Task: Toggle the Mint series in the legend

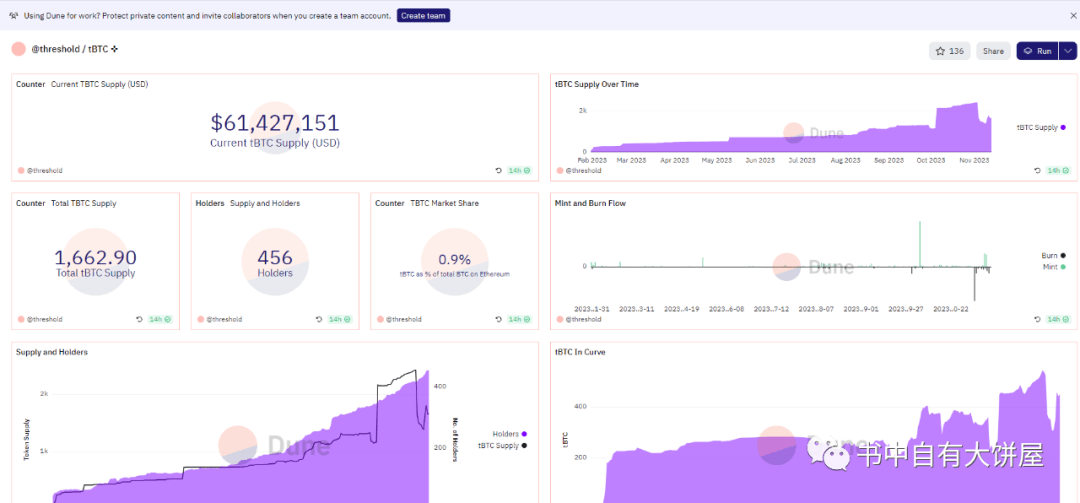Action: click(x=1054, y=266)
